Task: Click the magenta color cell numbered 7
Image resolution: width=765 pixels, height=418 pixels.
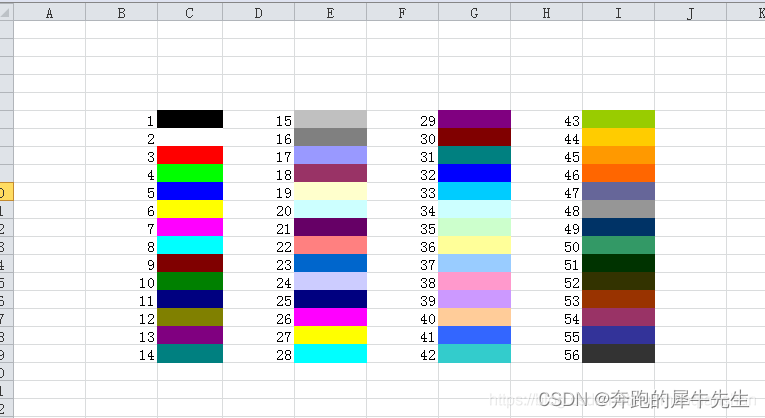Action: pos(190,227)
